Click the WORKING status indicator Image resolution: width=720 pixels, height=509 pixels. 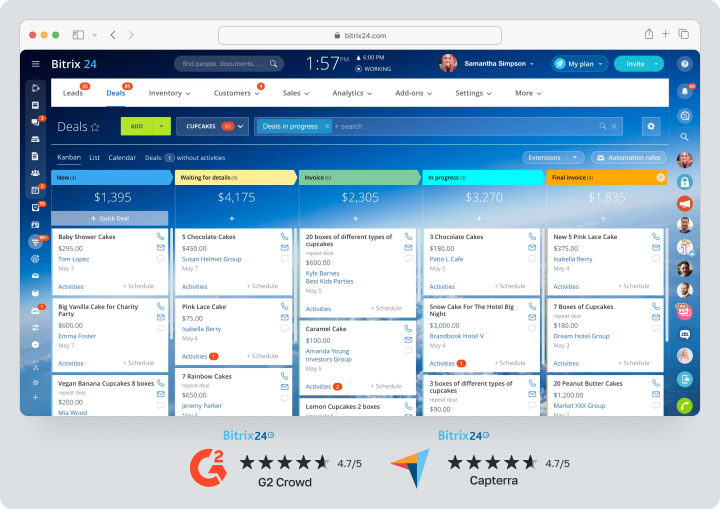pyautogui.click(x=373, y=69)
